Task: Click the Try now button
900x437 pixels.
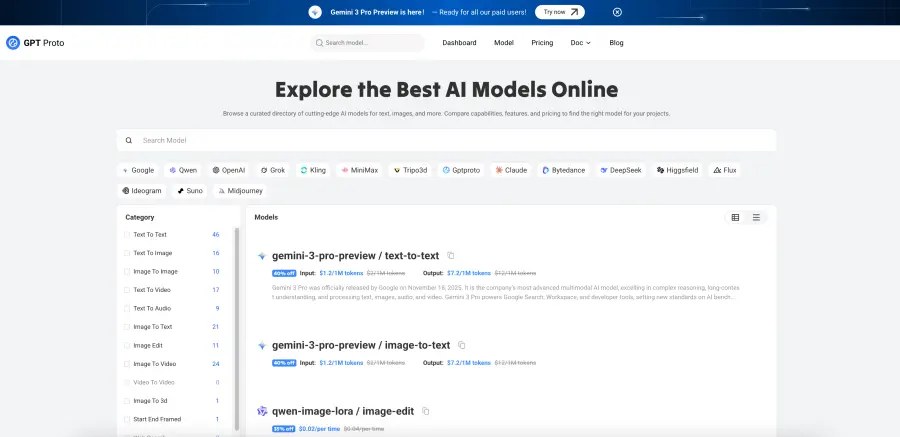Action: pos(559,12)
